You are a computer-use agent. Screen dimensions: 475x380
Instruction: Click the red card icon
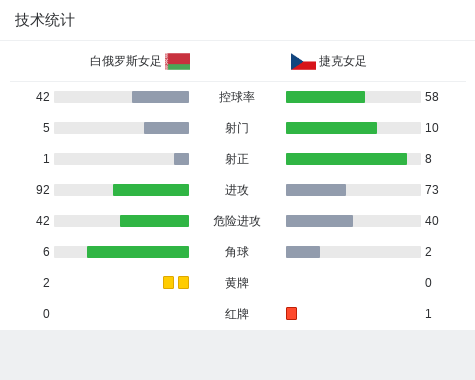[291, 313]
